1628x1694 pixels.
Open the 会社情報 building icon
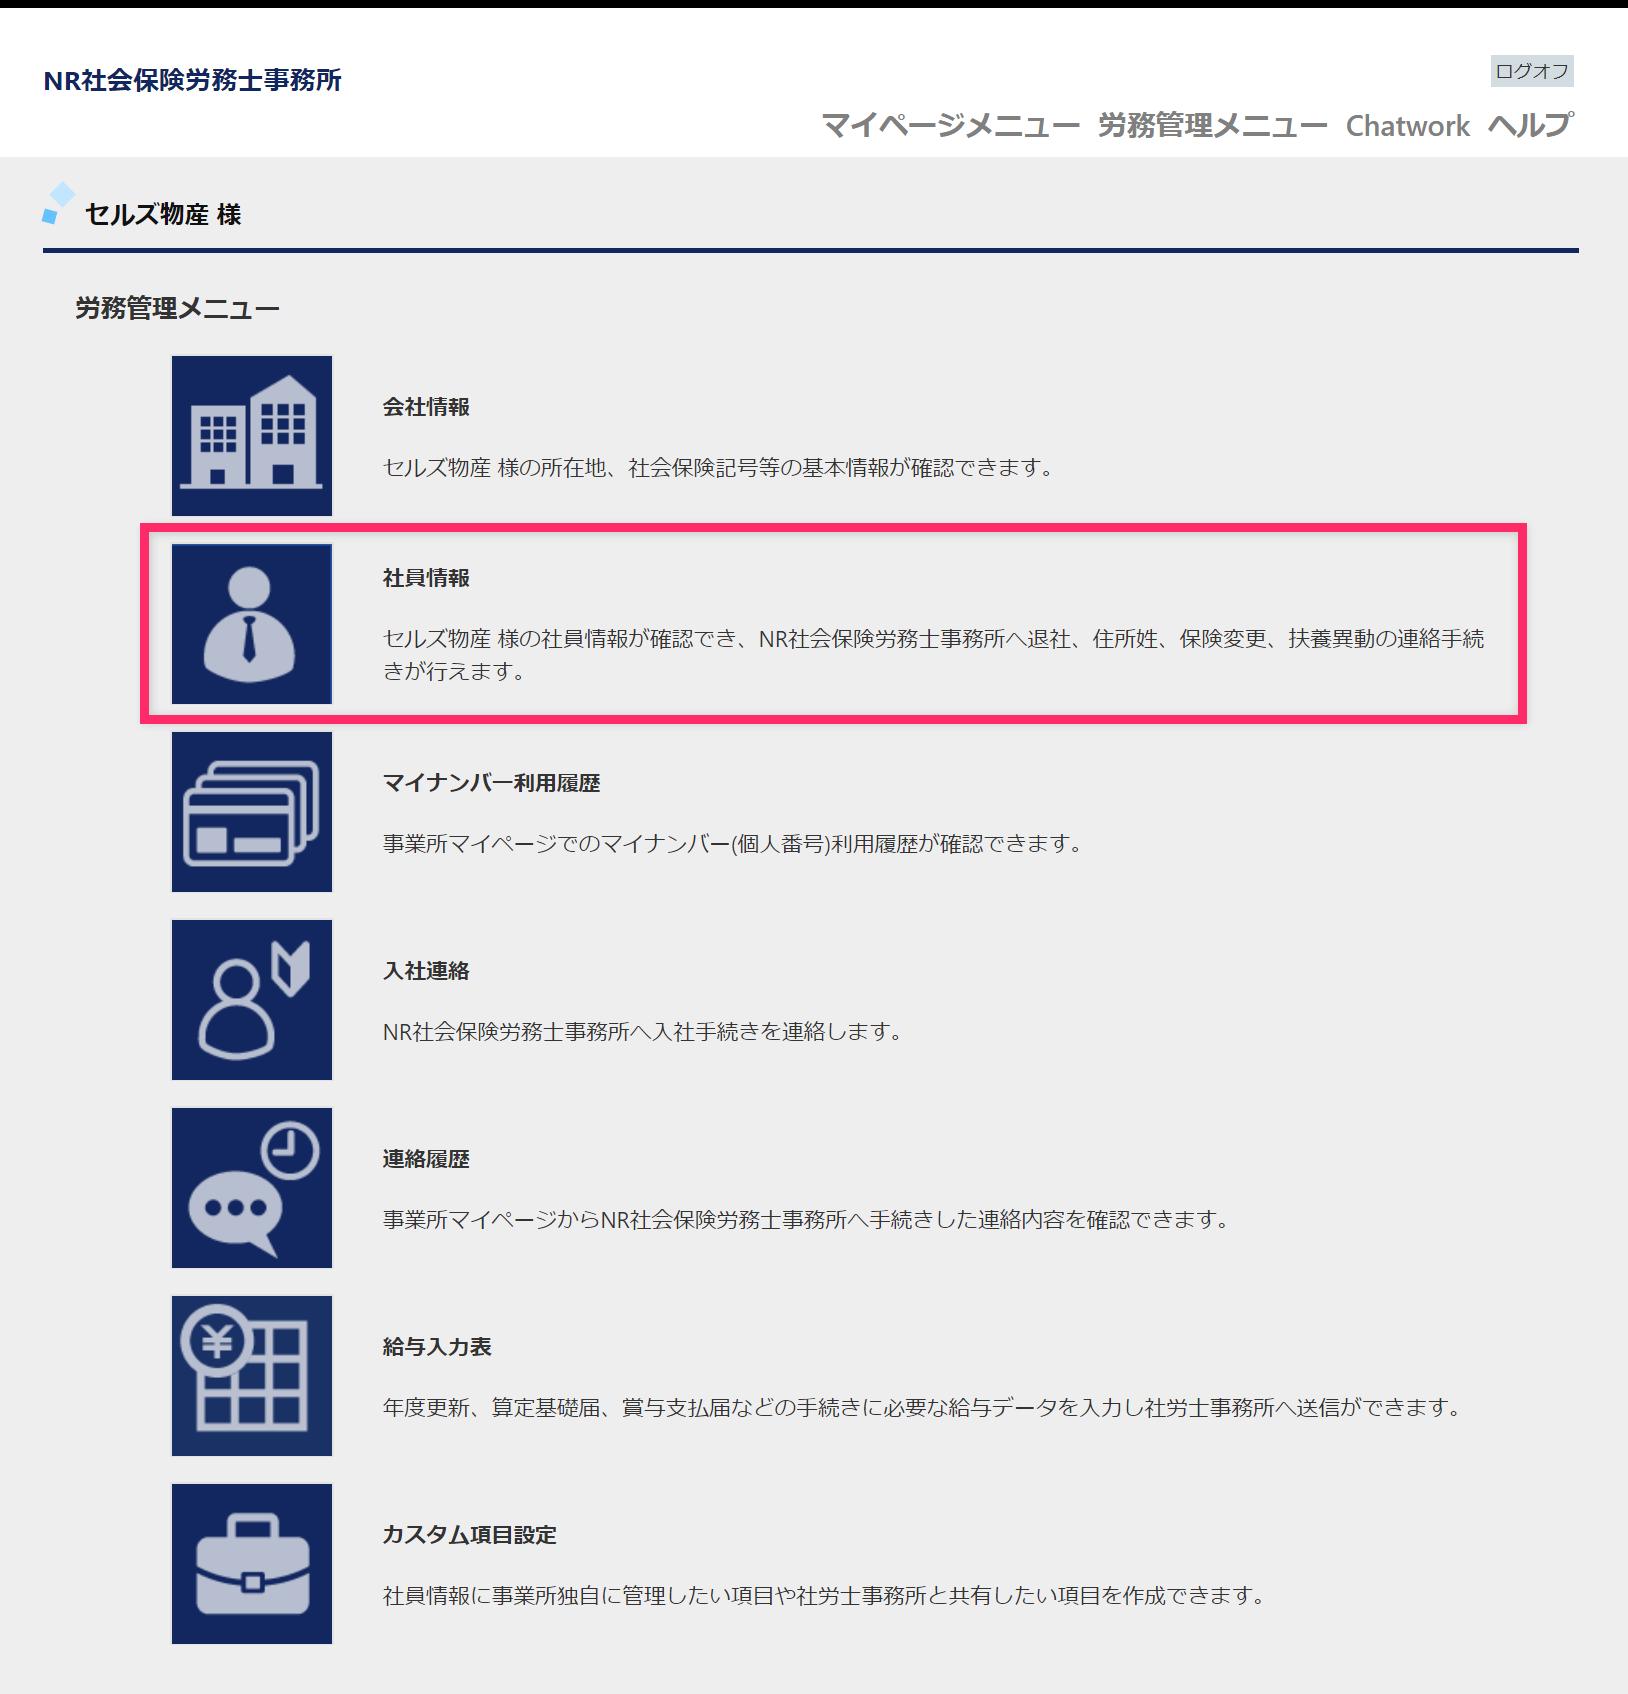click(252, 436)
